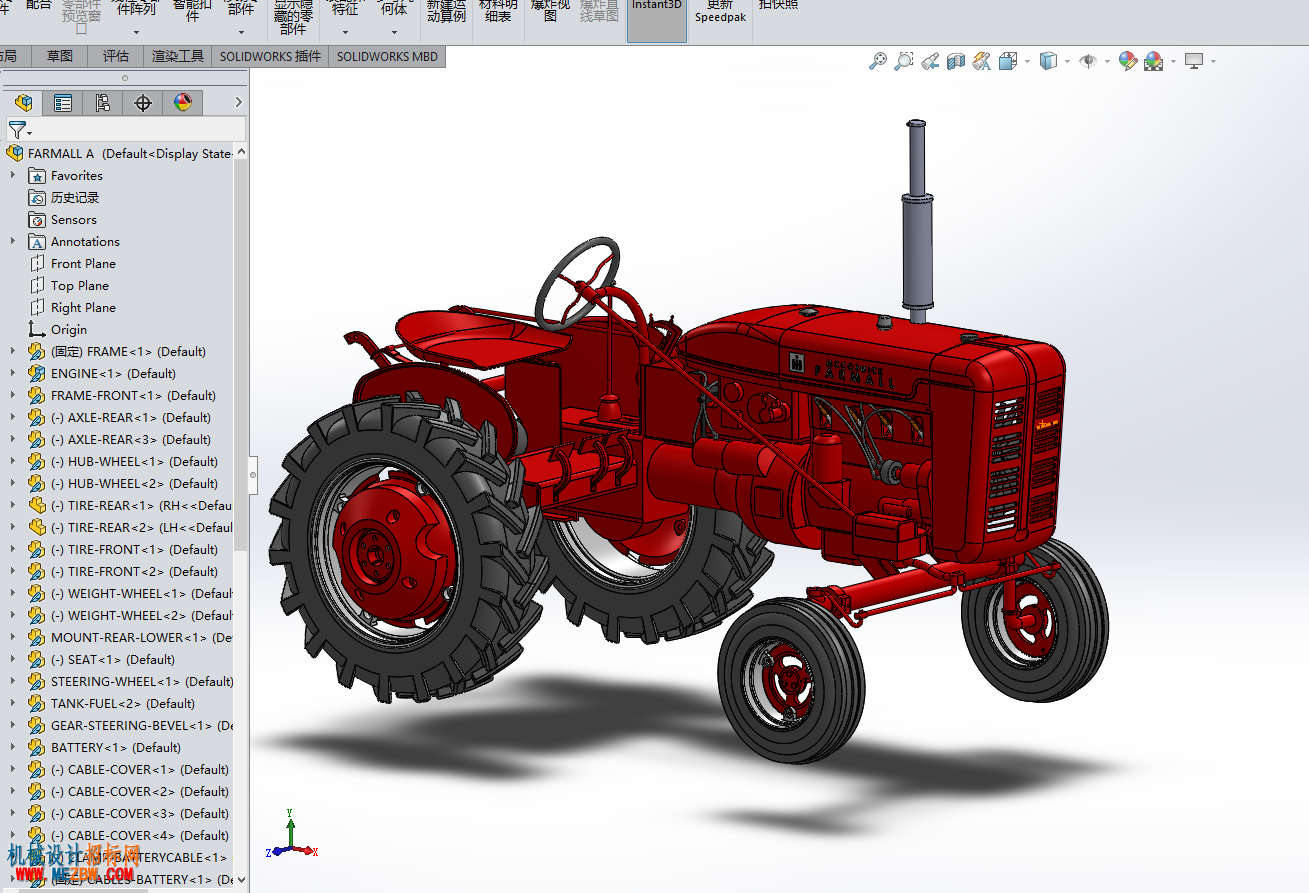Switch to PropertyManager tab icon
The width and height of the screenshot is (1309, 893).
pos(63,102)
